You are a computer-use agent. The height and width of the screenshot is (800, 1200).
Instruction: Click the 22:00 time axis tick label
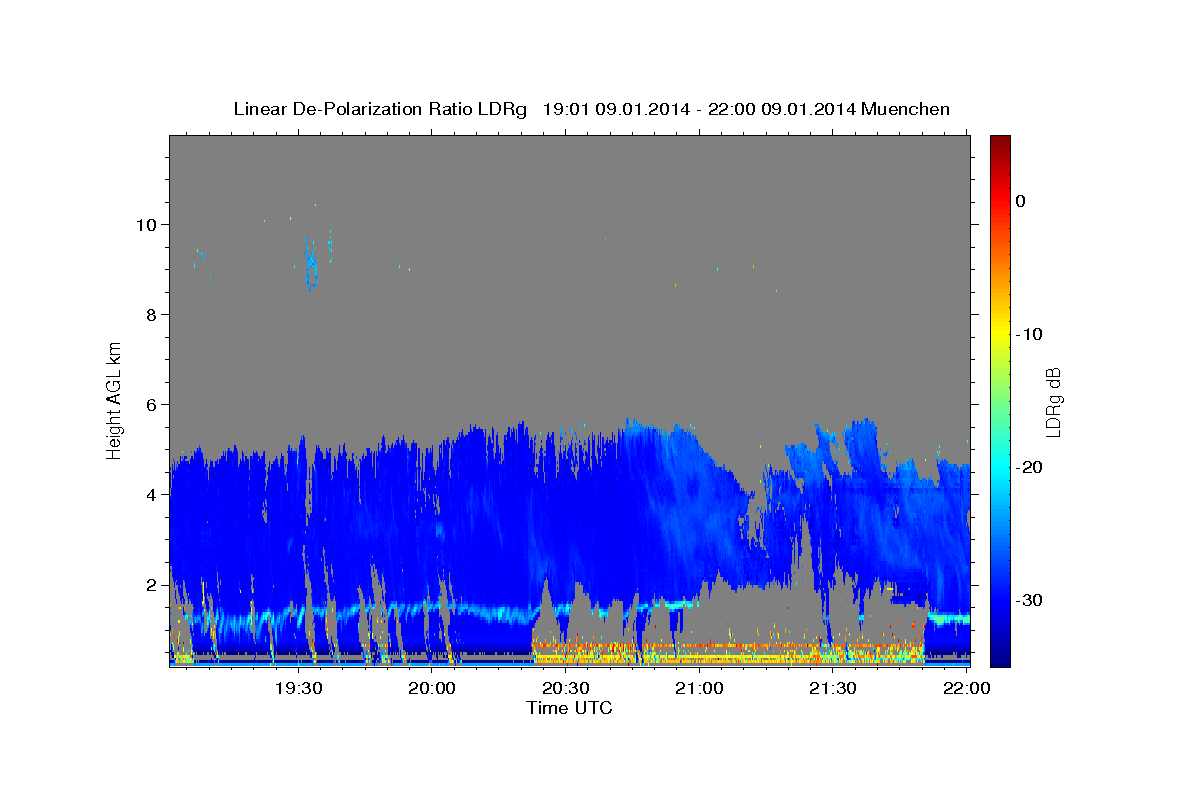pos(966,688)
